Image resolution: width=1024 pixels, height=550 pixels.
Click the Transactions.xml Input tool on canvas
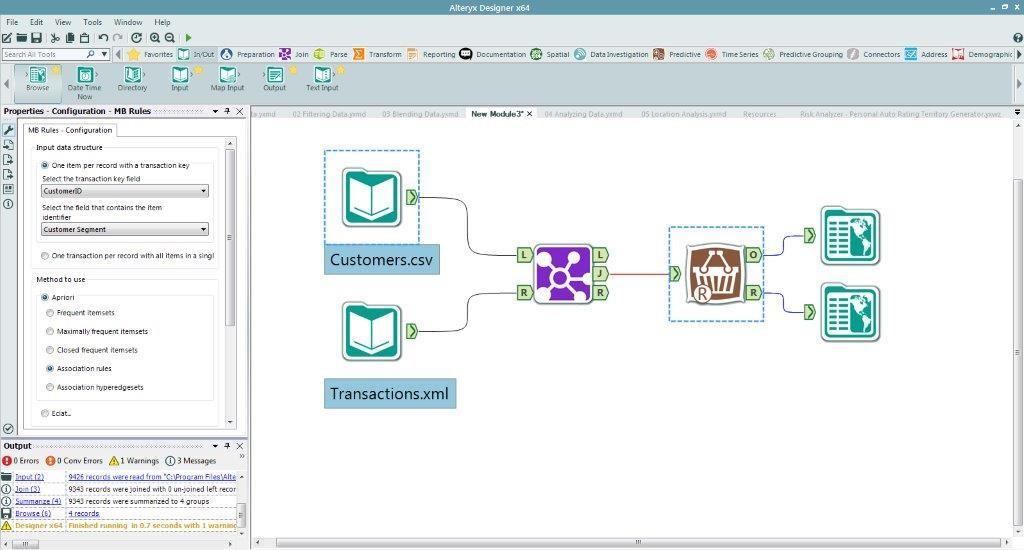(372, 331)
